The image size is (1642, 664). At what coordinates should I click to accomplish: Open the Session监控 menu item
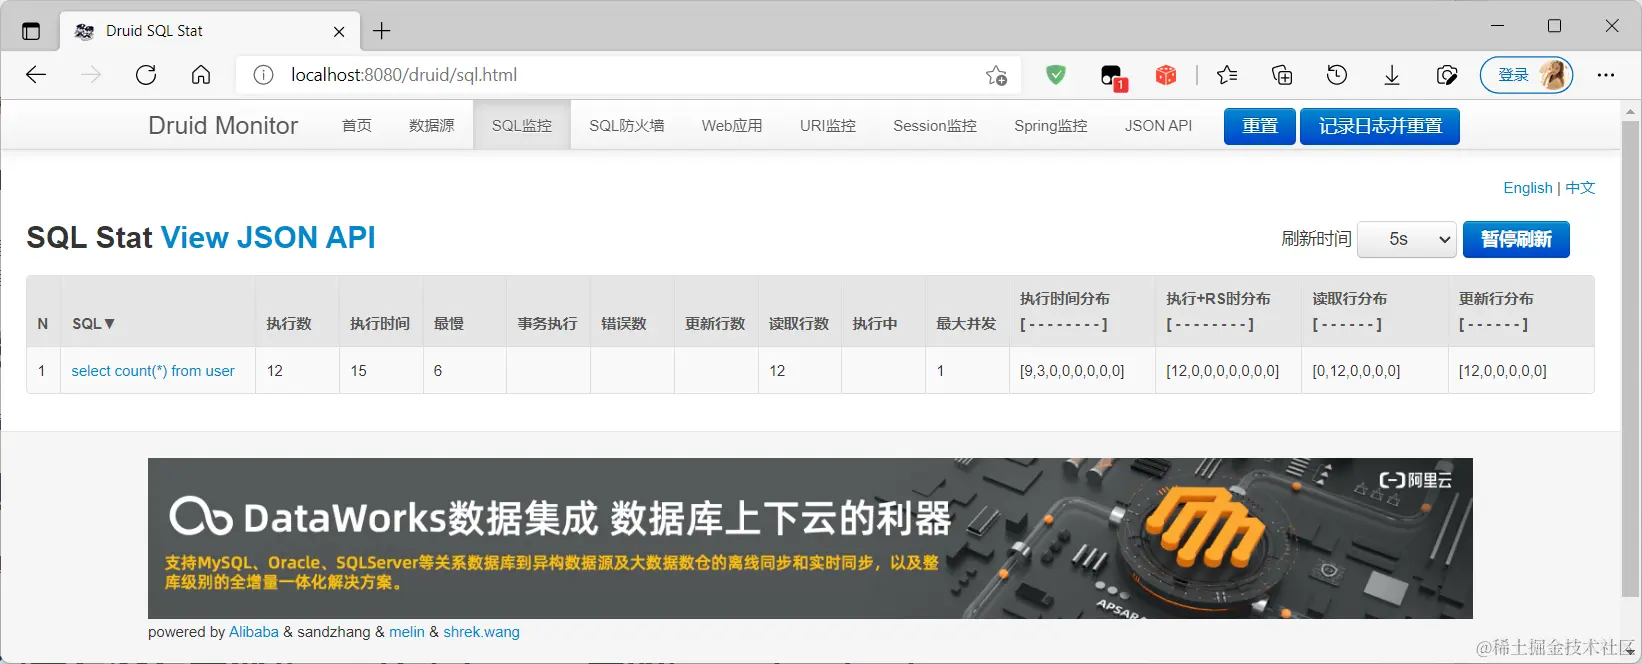pos(935,125)
